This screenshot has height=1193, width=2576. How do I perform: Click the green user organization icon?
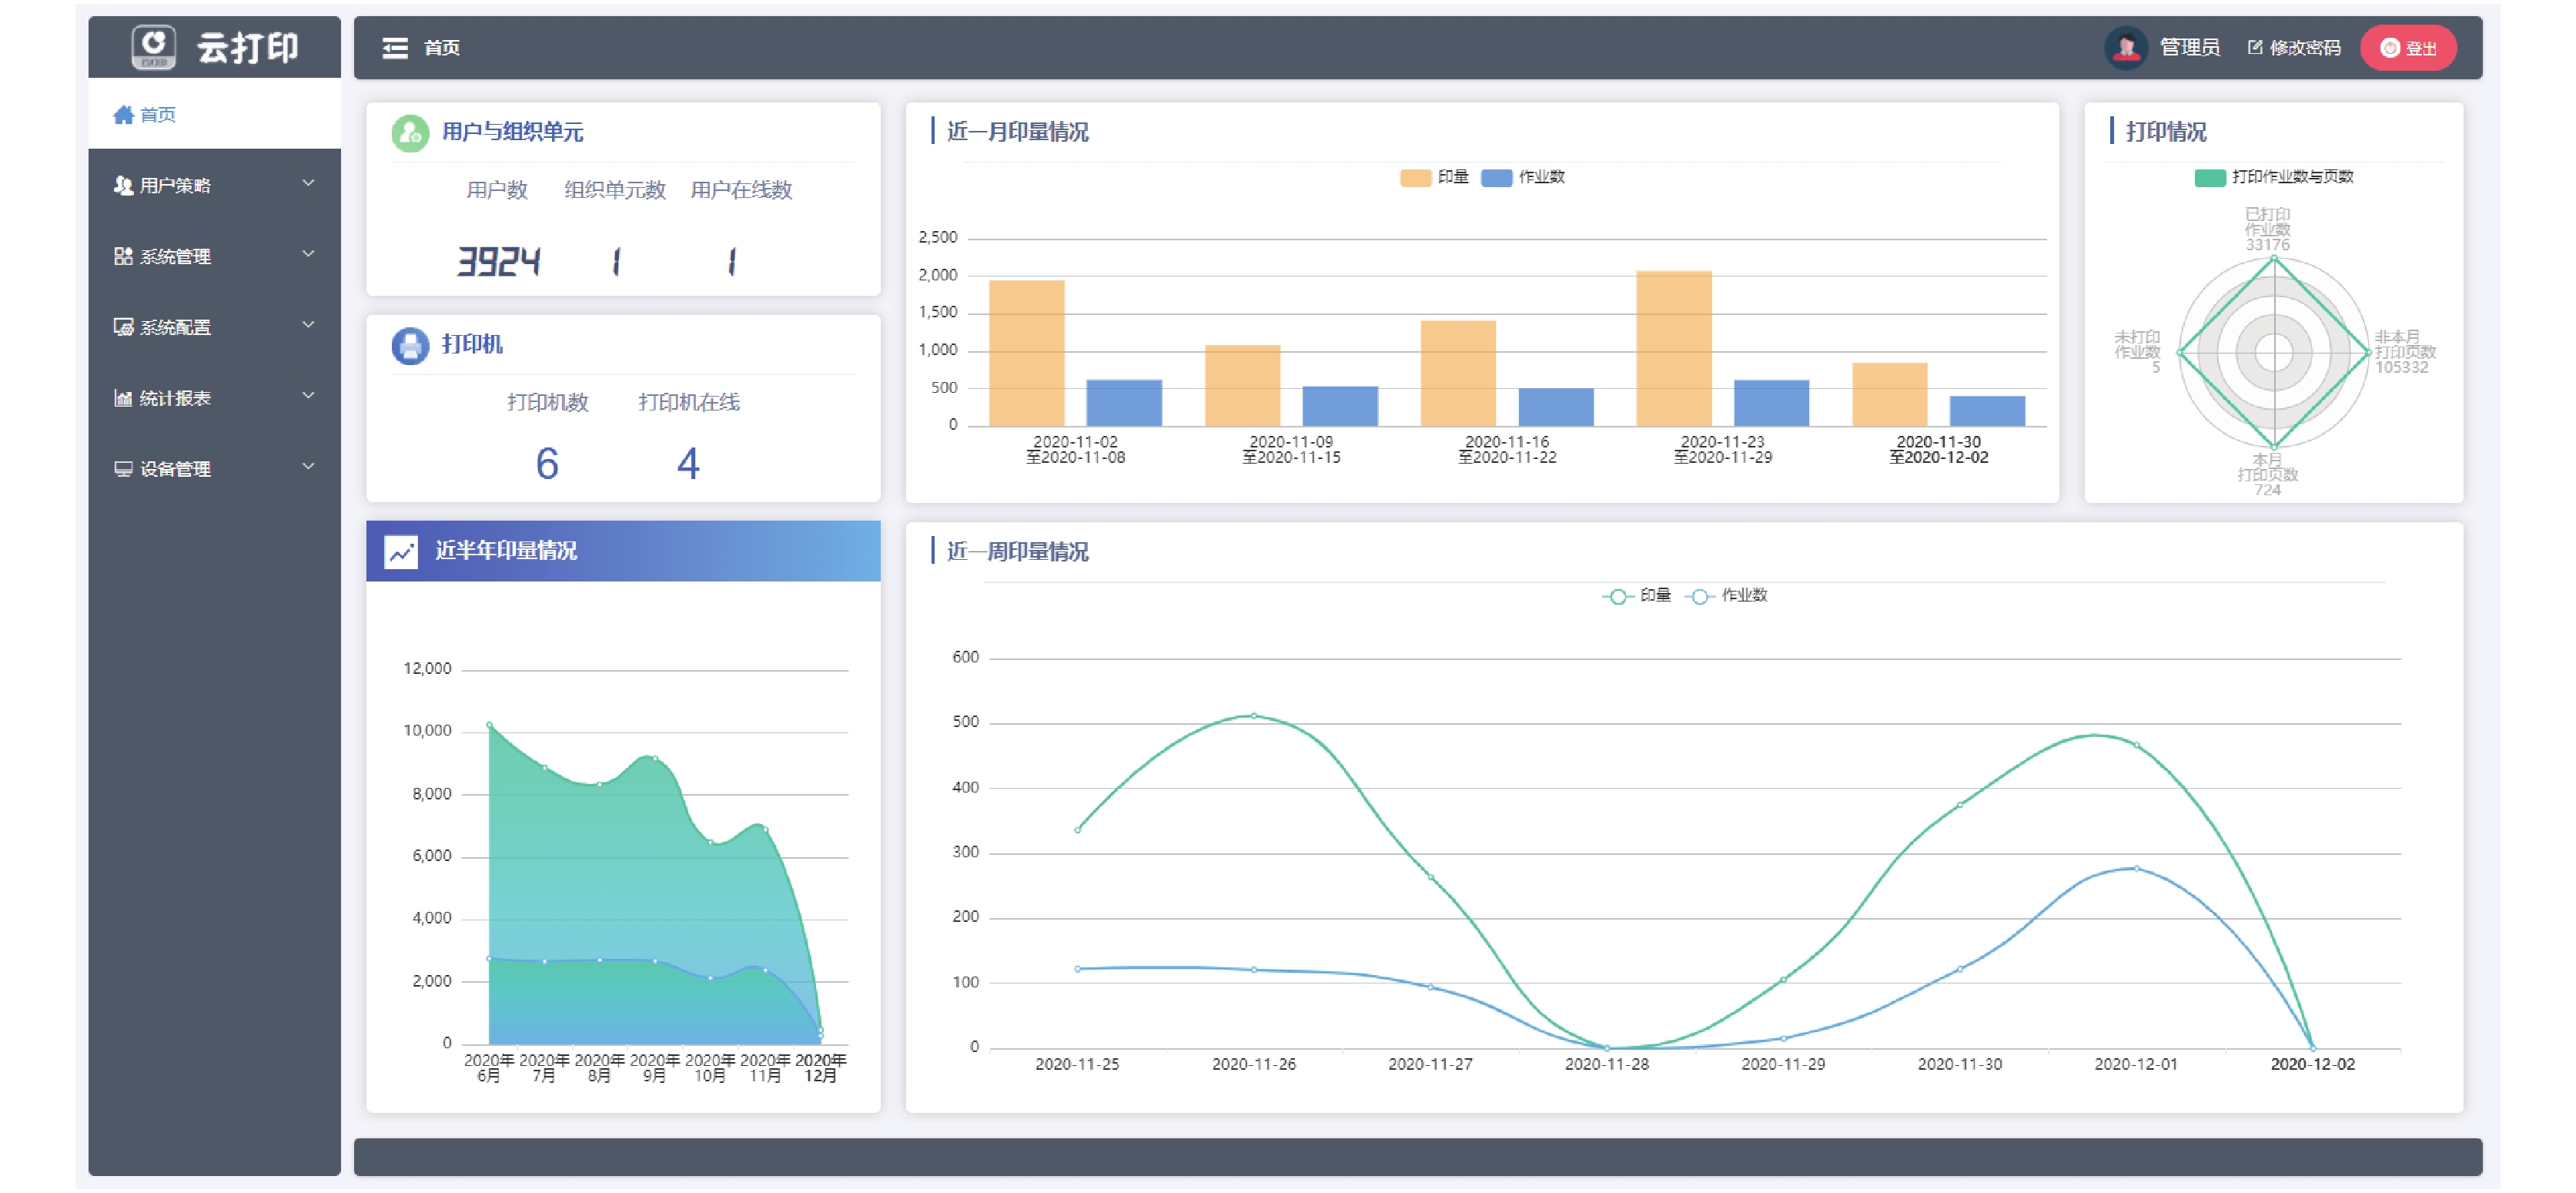410,132
